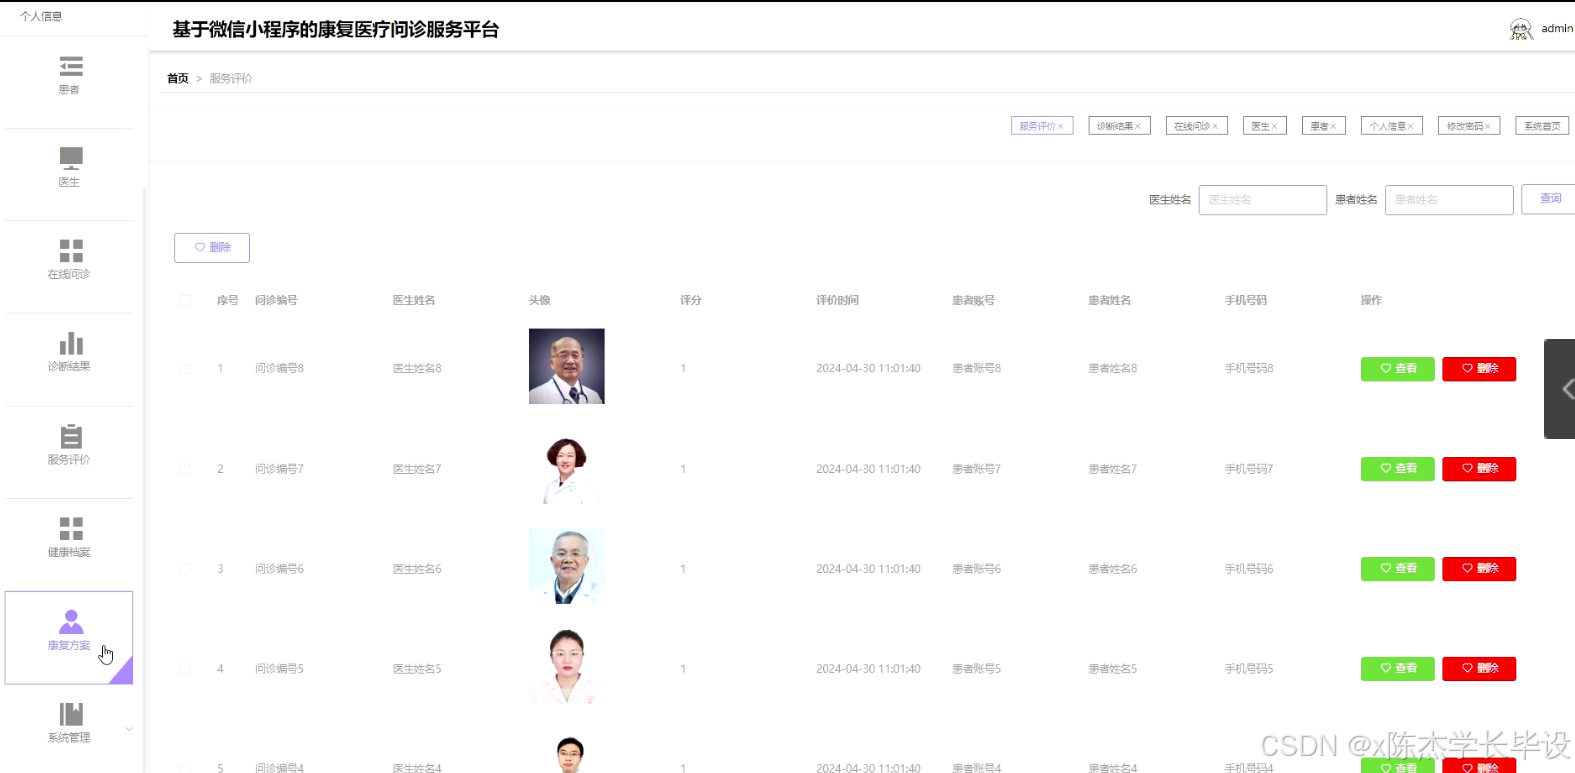The width and height of the screenshot is (1575, 773).
Task: Open the 患者 sidebar icon
Action: 71,67
